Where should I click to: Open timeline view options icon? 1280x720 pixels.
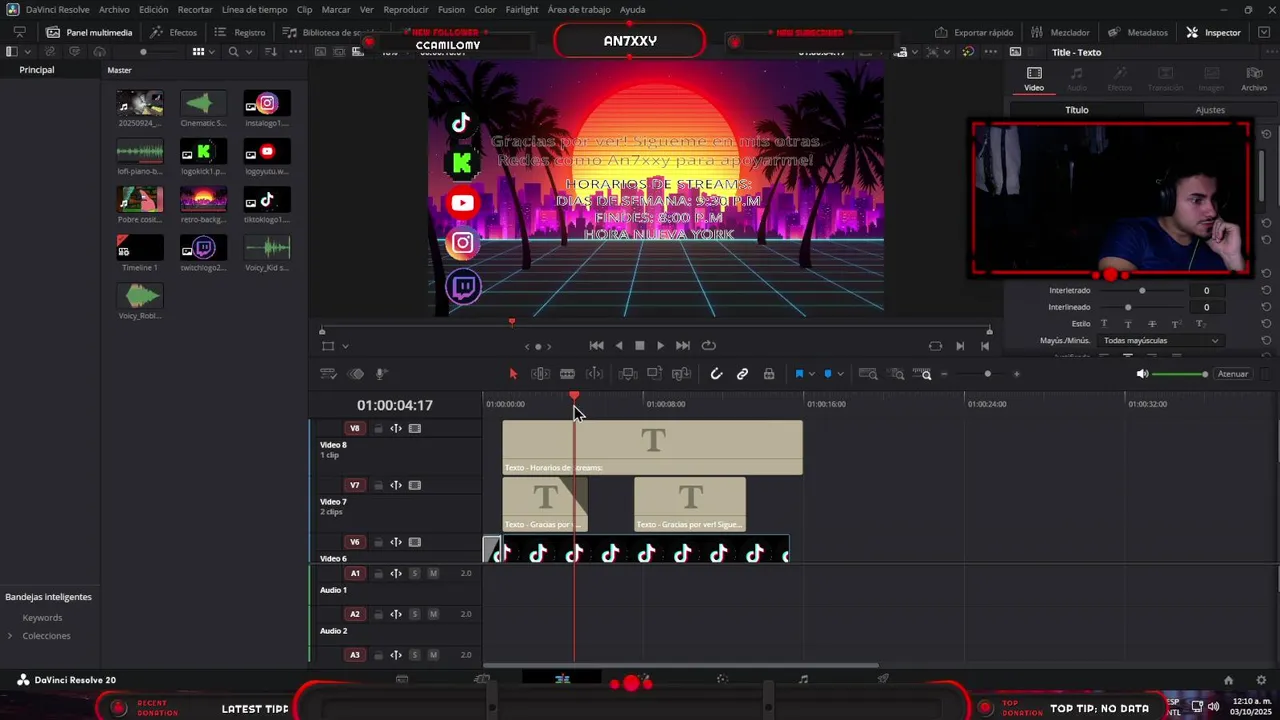[x=328, y=374]
